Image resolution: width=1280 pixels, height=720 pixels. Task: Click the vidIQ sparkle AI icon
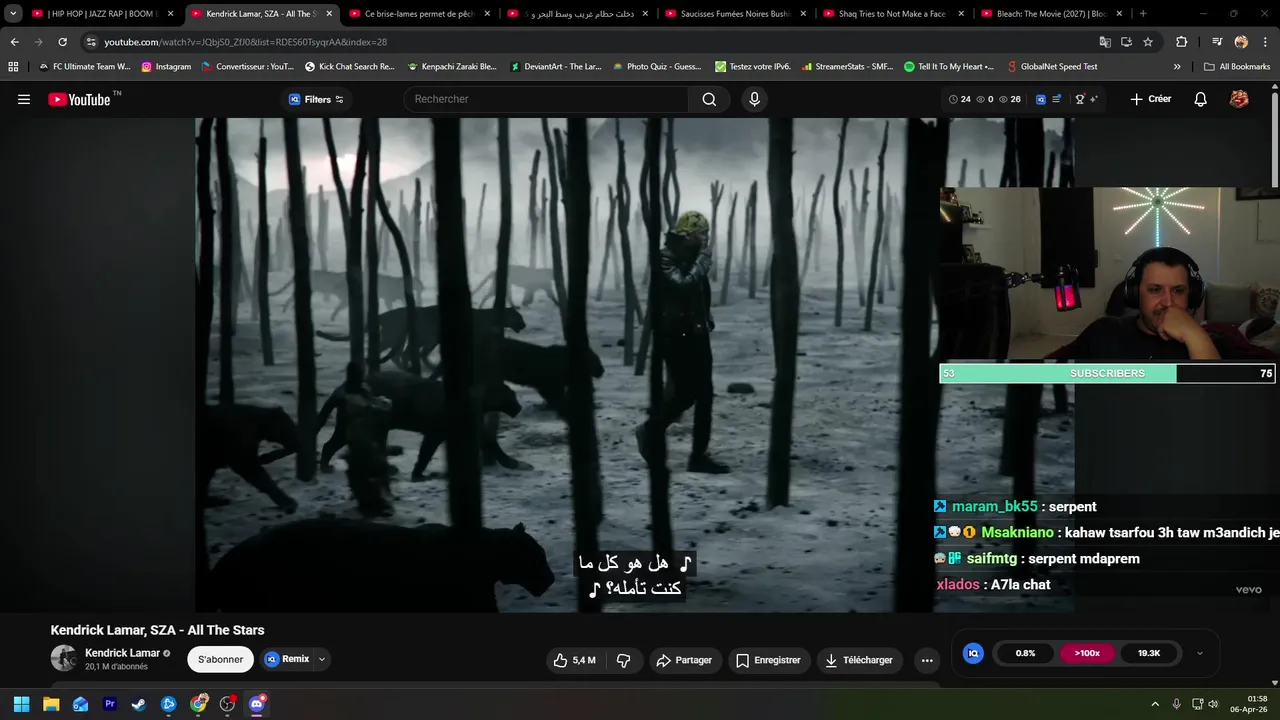tap(1094, 99)
